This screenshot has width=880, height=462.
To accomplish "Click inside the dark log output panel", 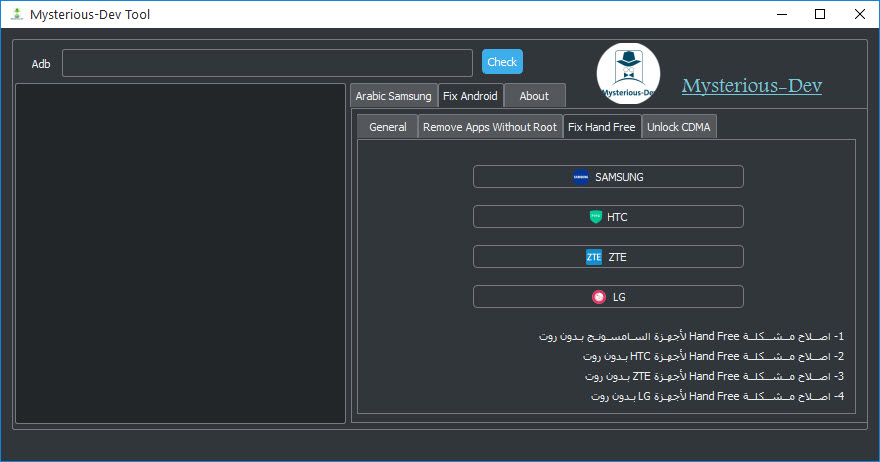I will [180, 253].
